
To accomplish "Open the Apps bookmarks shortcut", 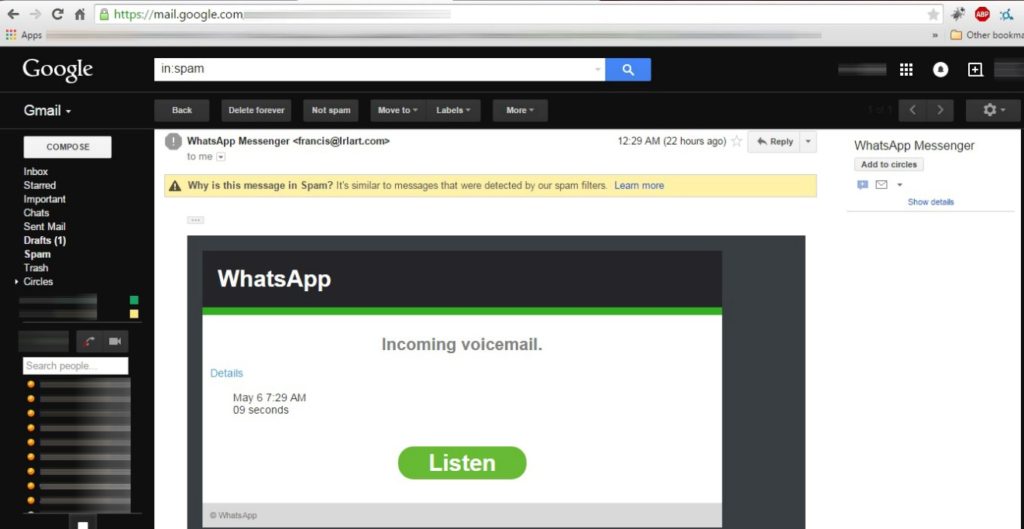I will [x=24, y=35].
